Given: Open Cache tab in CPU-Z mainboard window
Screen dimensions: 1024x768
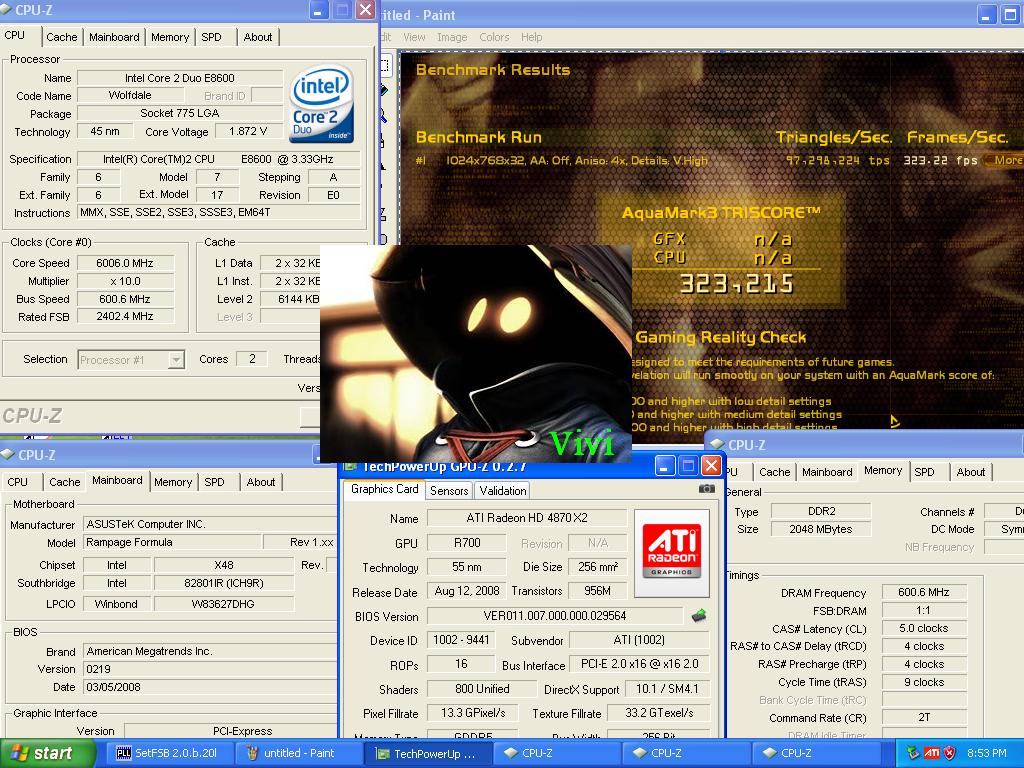Looking at the screenshot, I should click(x=65, y=482).
